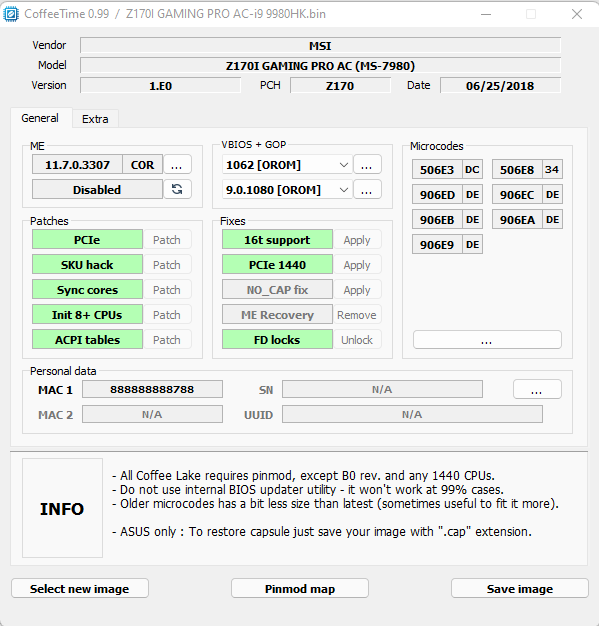
Task: Click the ME Disabled status field
Action: [x=97, y=190]
